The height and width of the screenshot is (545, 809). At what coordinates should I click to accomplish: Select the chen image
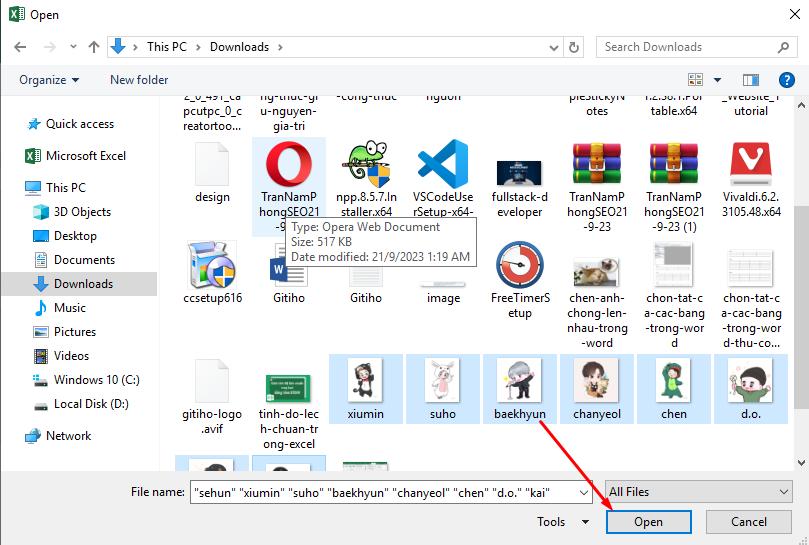tap(674, 389)
